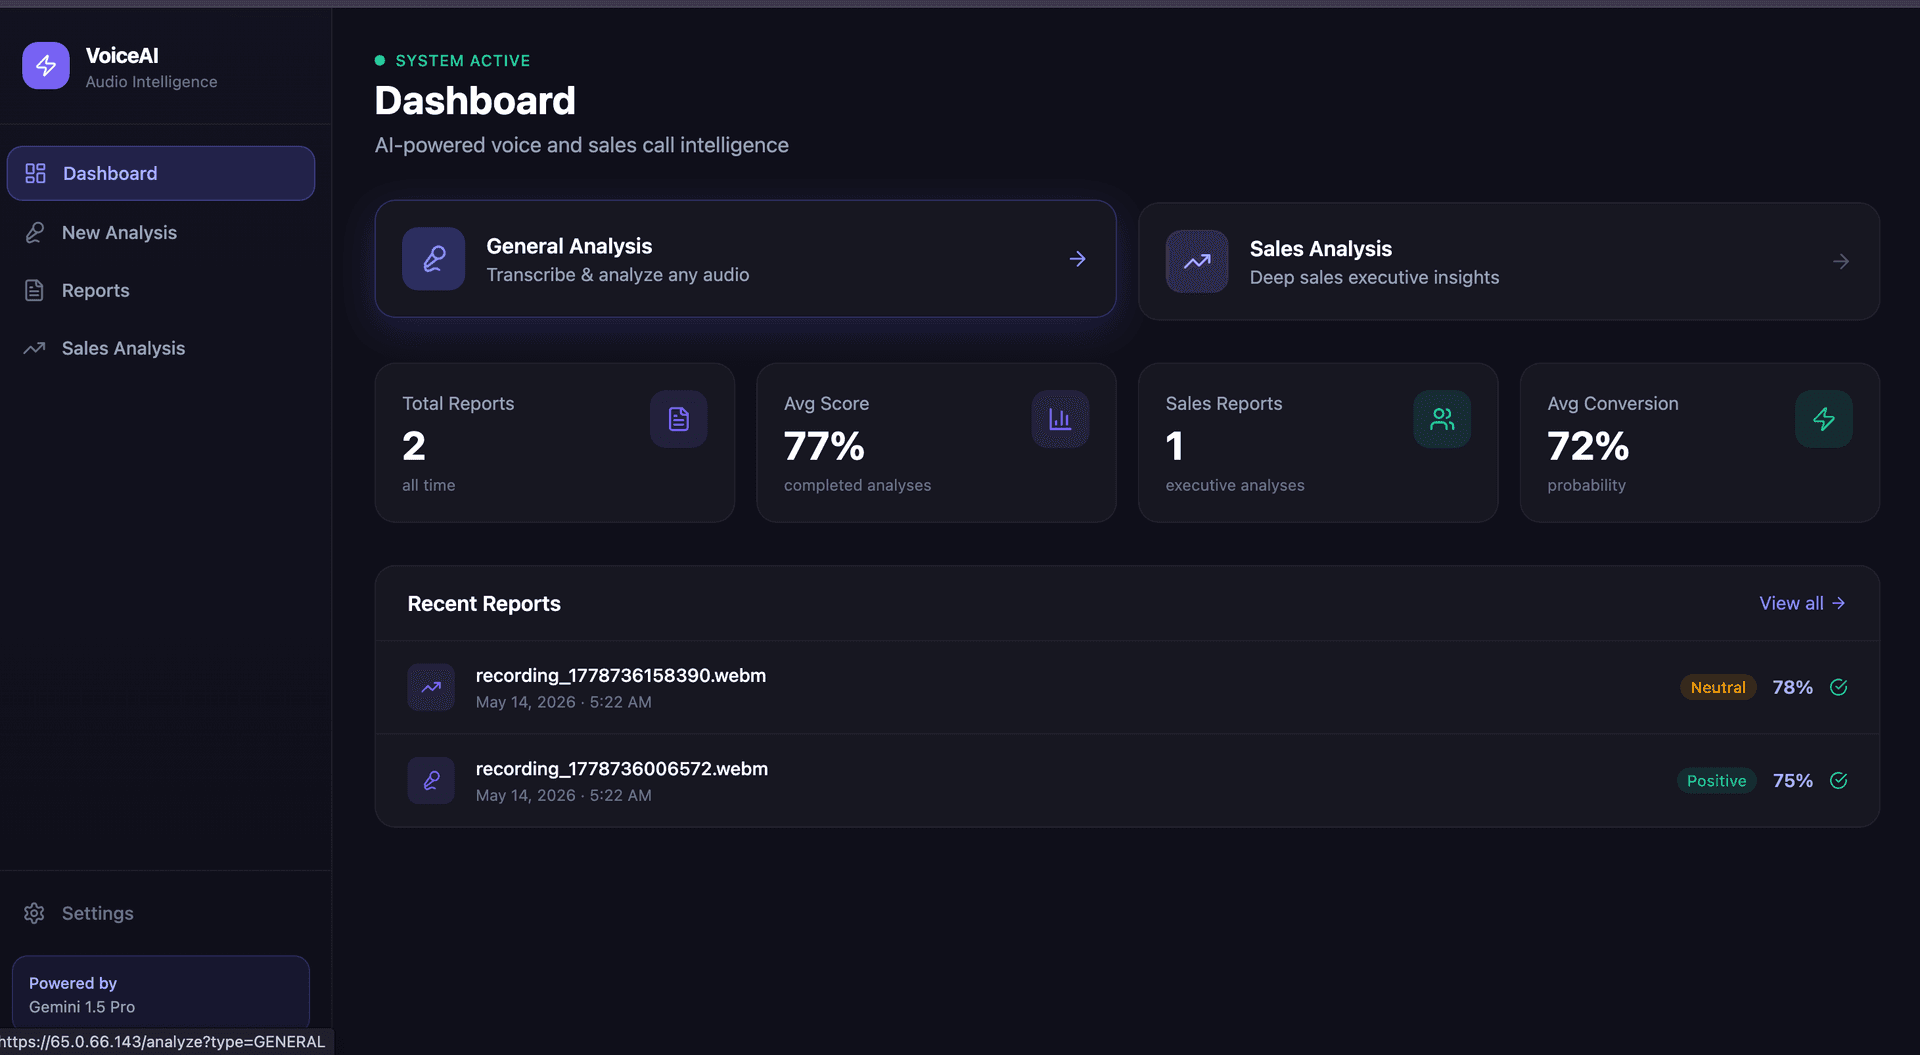The image size is (1920, 1055).
Task: Click microphone icon of recording_1778736006572.webm row
Action: click(x=431, y=780)
